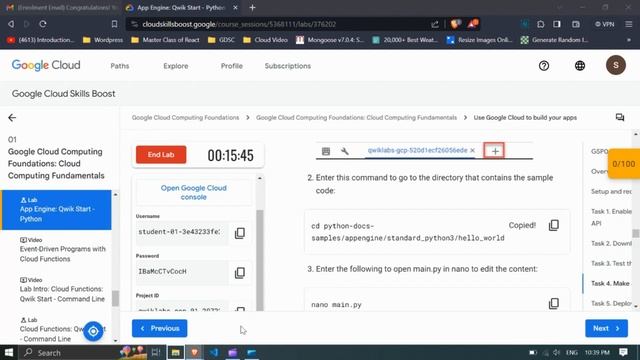Open the language globe icon
The image size is (640, 360).
580,66
